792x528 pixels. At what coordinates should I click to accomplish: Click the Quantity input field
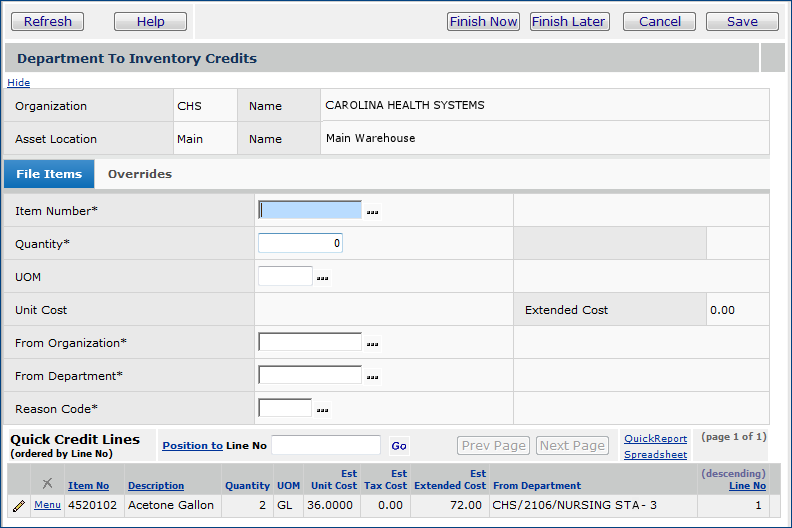pyautogui.click(x=300, y=243)
